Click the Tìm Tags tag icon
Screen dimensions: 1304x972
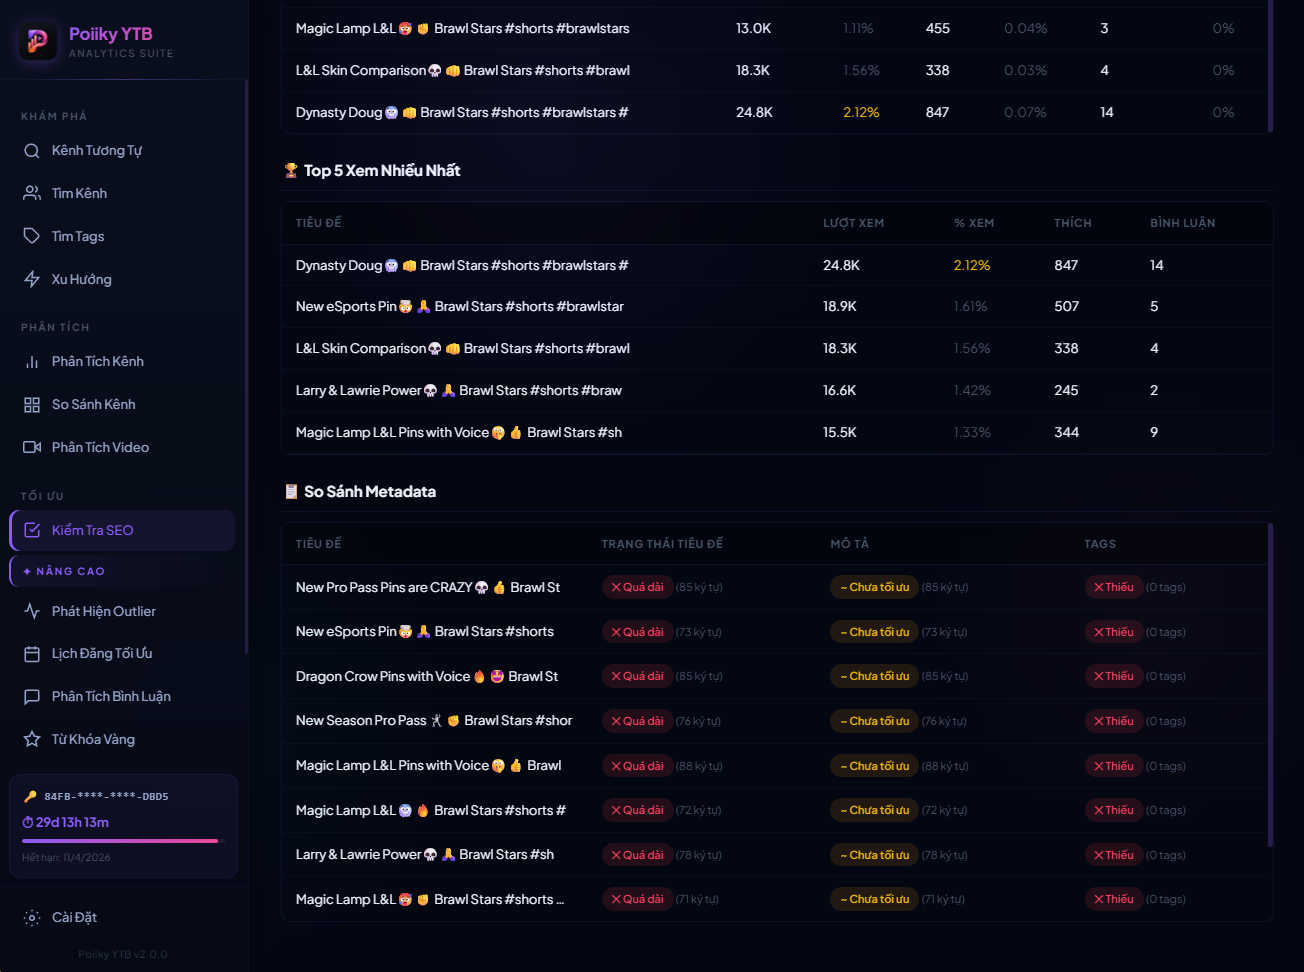click(x=32, y=237)
